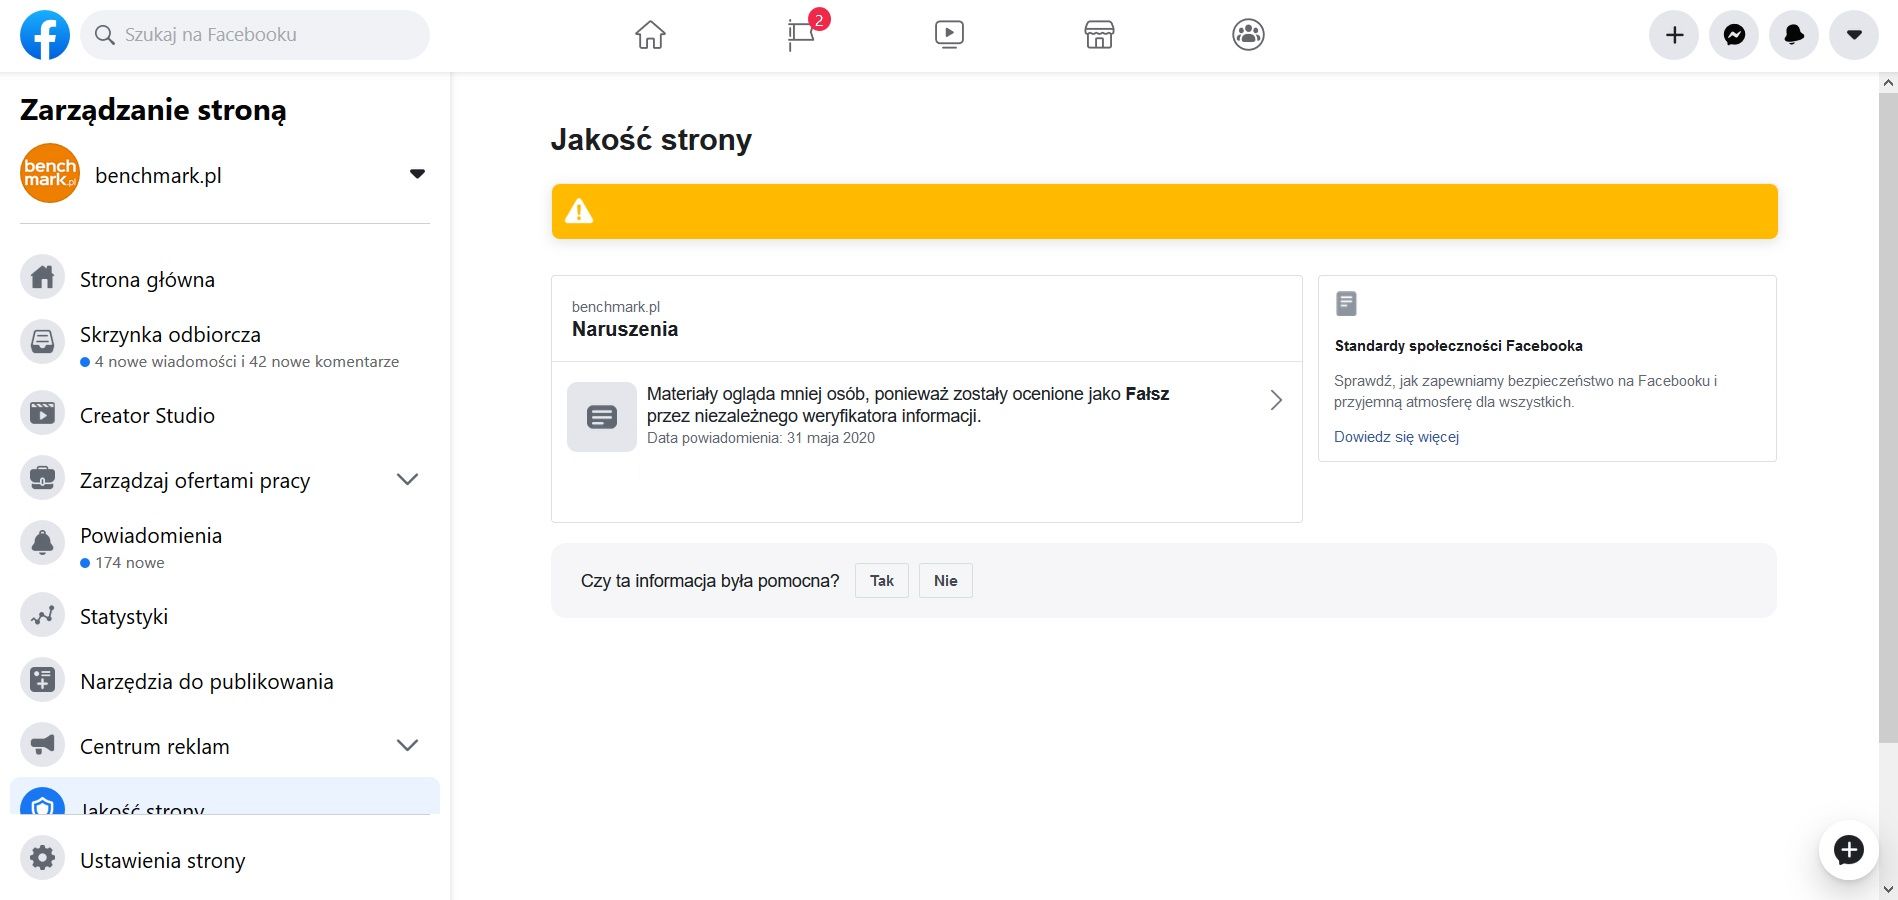
Task: Click the Narzędzia do publikowania icon
Action: point(42,680)
